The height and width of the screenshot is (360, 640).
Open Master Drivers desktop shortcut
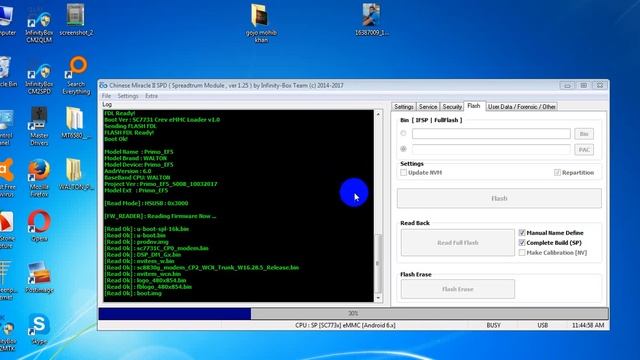39,126
